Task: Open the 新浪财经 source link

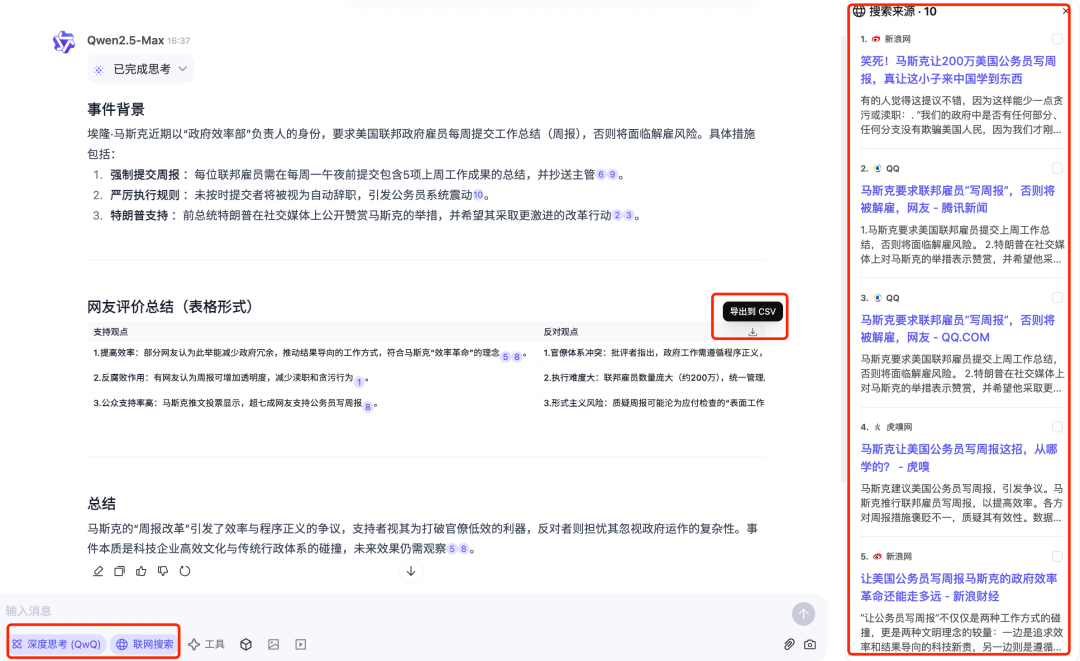Action: point(959,587)
